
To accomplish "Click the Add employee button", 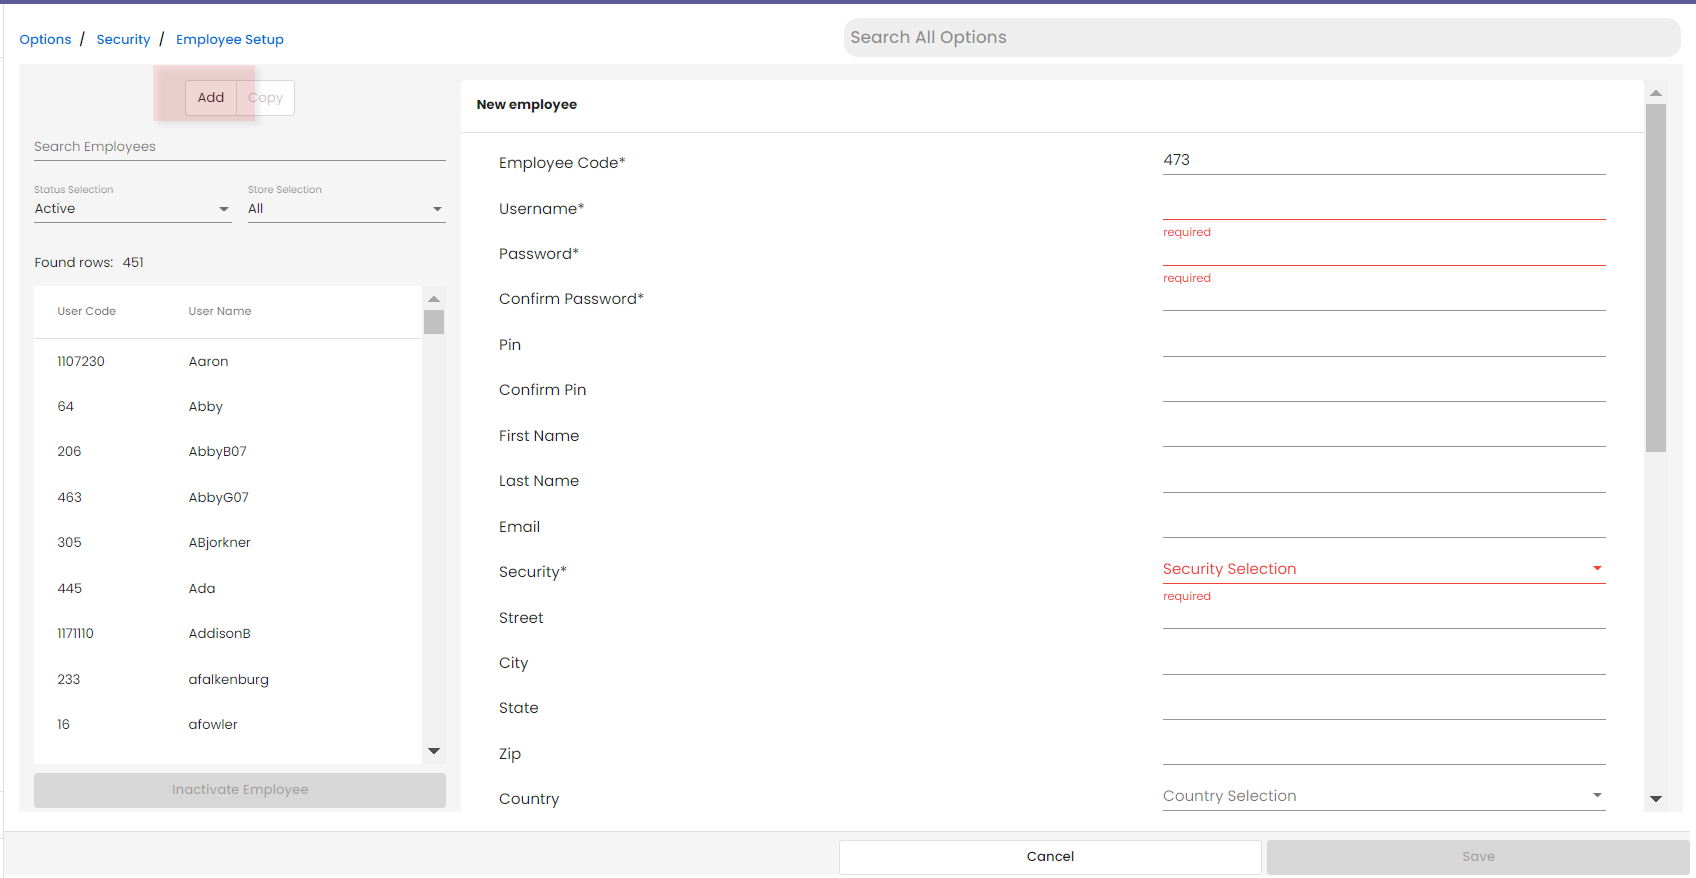I will pos(211,98).
